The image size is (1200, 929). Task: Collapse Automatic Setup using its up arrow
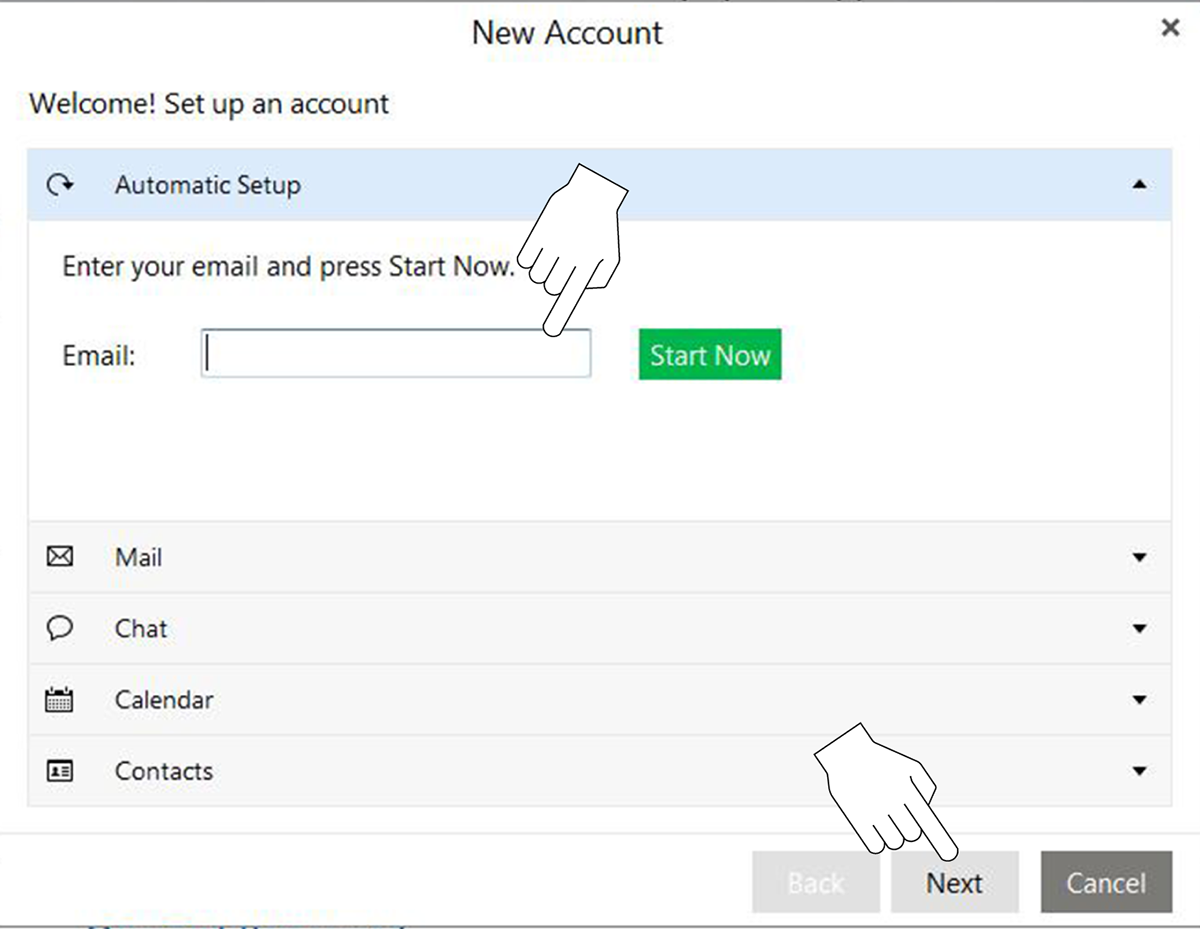(x=1139, y=185)
